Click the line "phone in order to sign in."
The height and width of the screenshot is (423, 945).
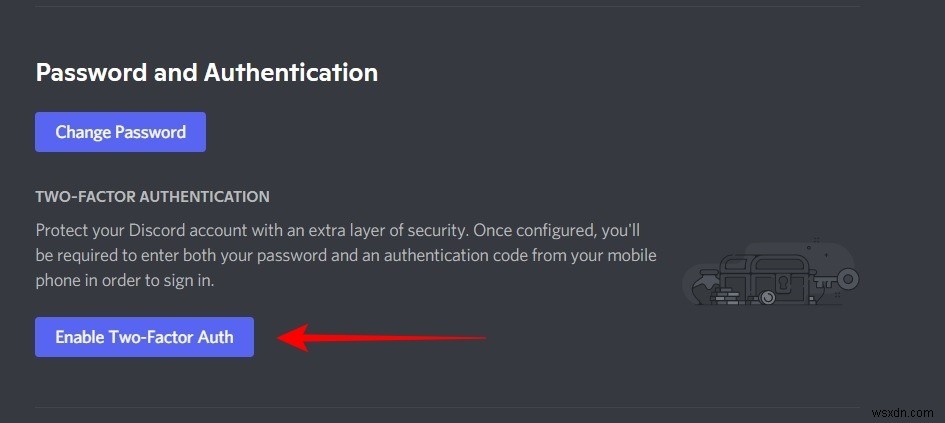138,282
